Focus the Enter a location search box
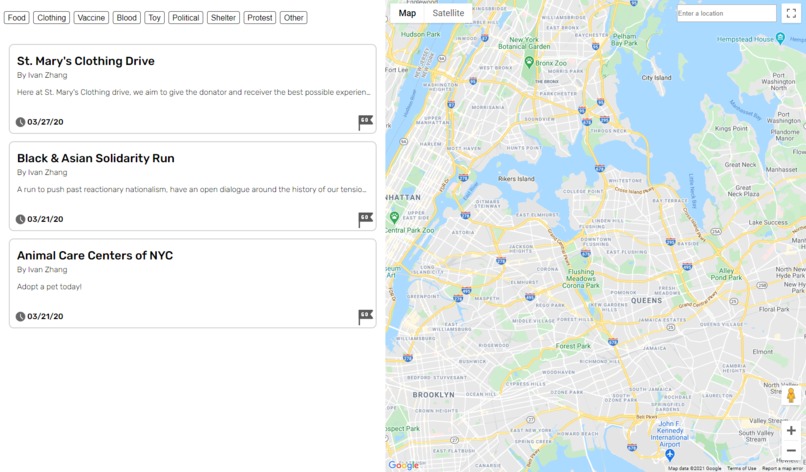Viewport: 806px width, 472px height. click(x=726, y=13)
